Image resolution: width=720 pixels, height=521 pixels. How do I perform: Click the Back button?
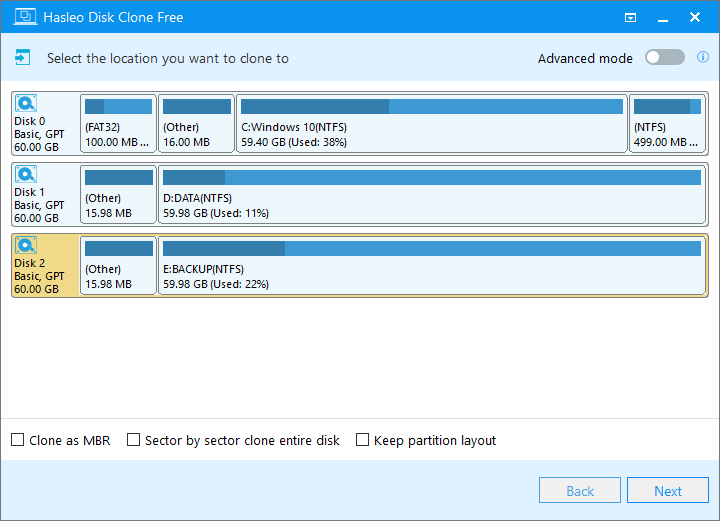point(579,490)
